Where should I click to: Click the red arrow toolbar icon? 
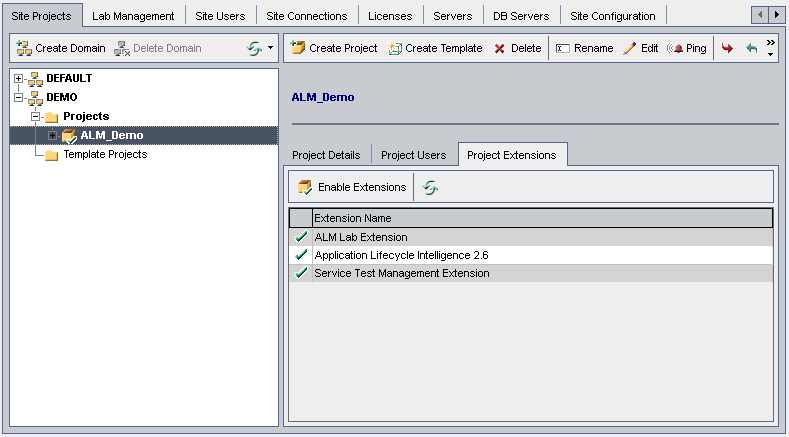tap(727, 48)
